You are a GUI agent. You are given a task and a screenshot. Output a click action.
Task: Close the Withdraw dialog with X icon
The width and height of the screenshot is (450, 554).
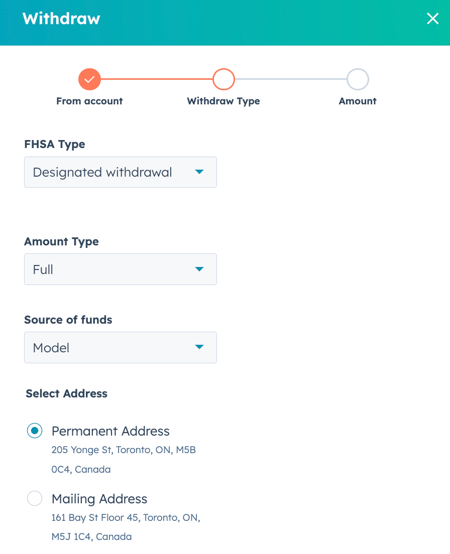coord(432,19)
